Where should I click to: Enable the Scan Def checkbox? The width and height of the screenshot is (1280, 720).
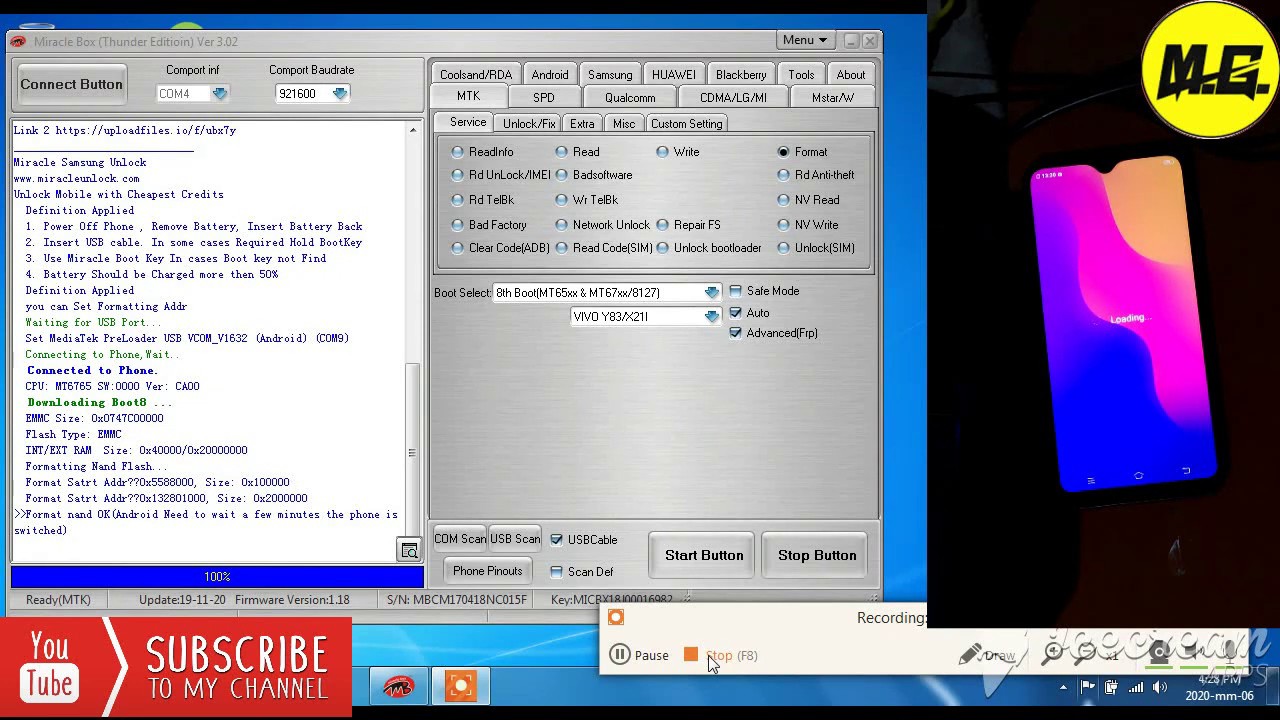coord(557,572)
